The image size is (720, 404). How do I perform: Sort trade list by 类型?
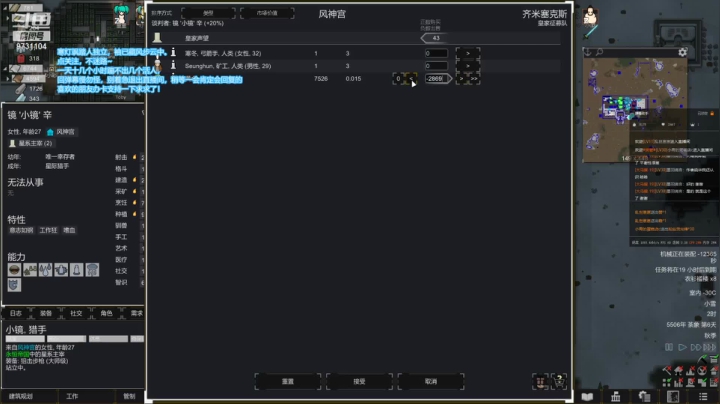[208, 13]
